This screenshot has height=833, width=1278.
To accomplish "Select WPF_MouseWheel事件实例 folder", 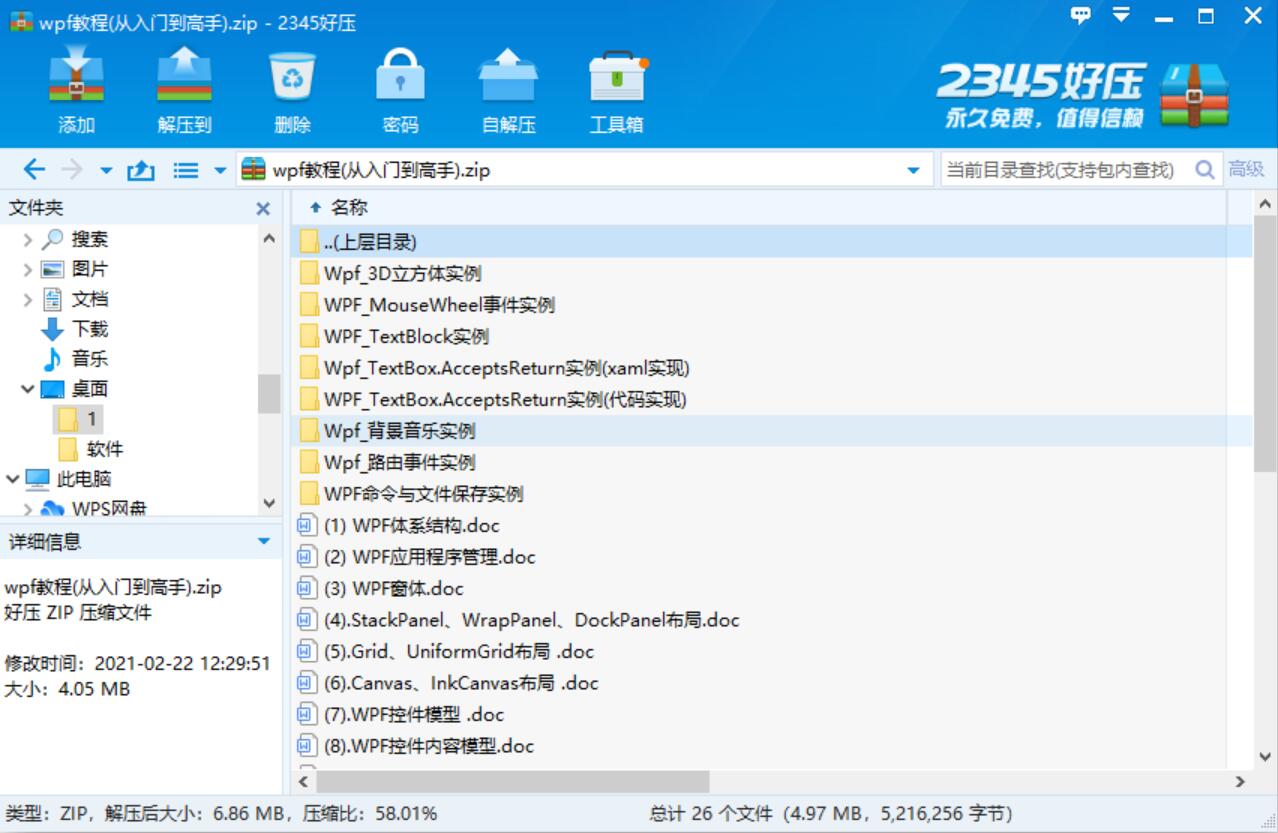I will pos(772,305).
